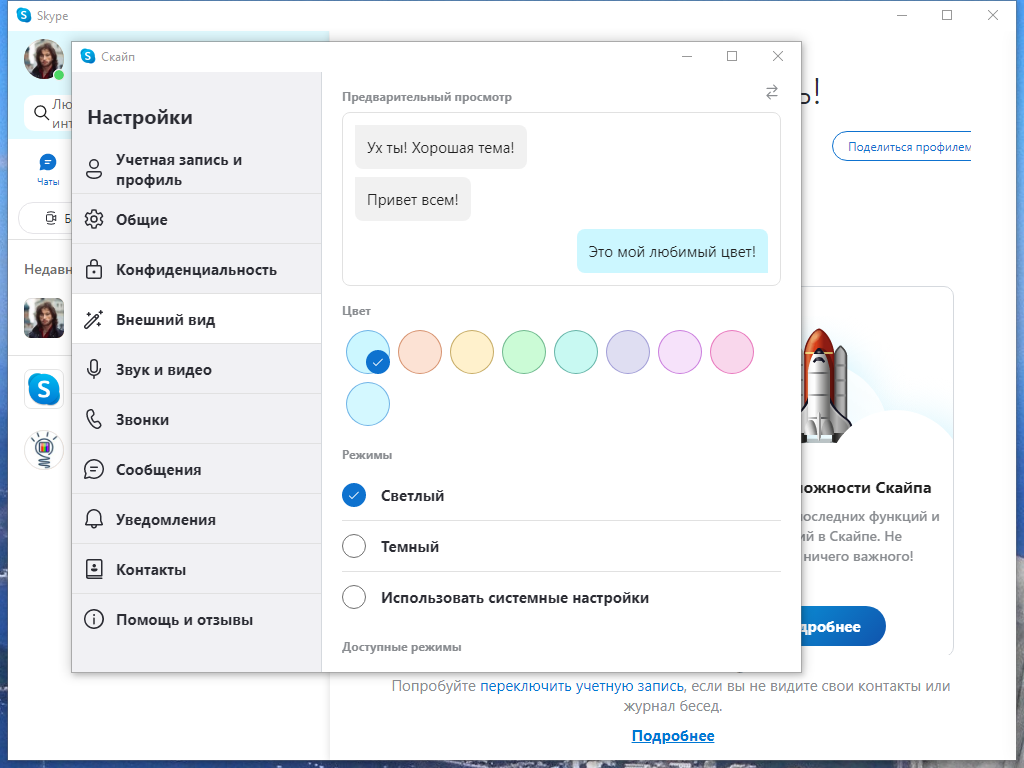Choose the green color swatch
Viewport: 1024px width, 768px height.
524,352
